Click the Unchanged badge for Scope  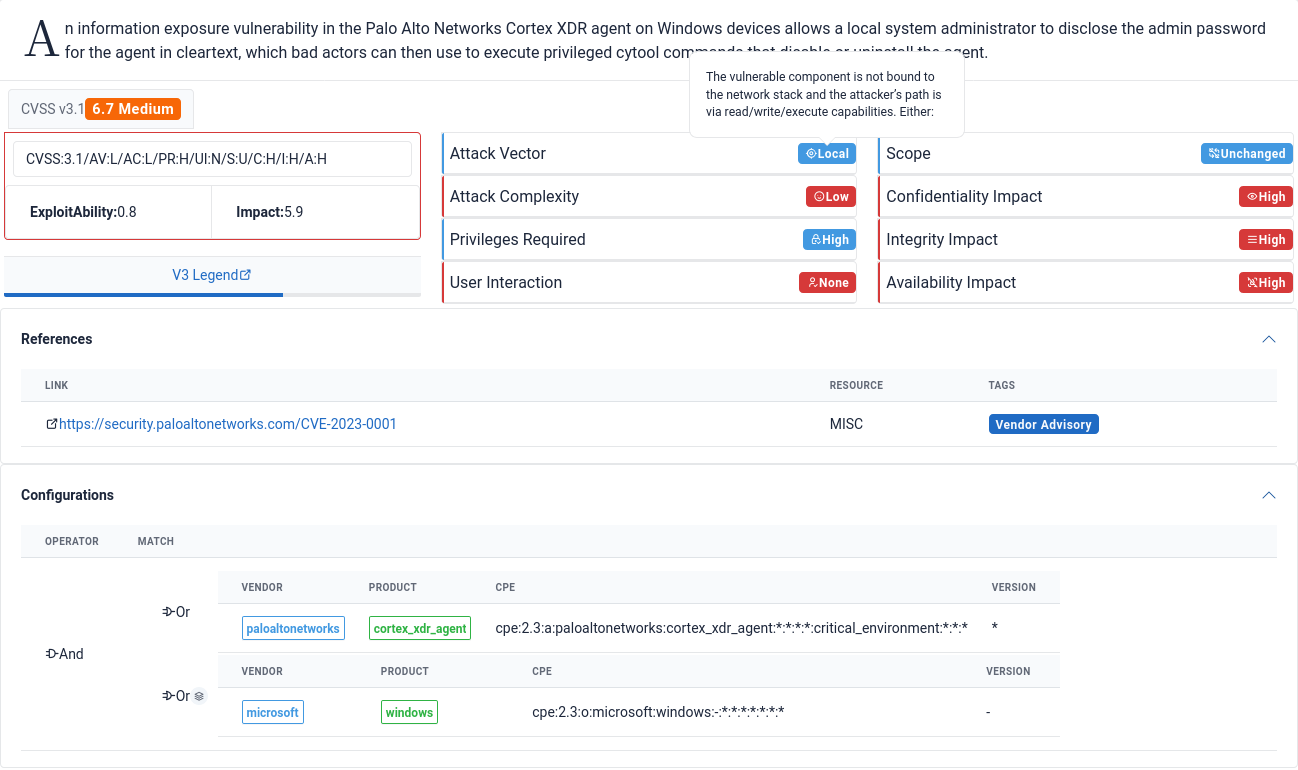(1247, 153)
